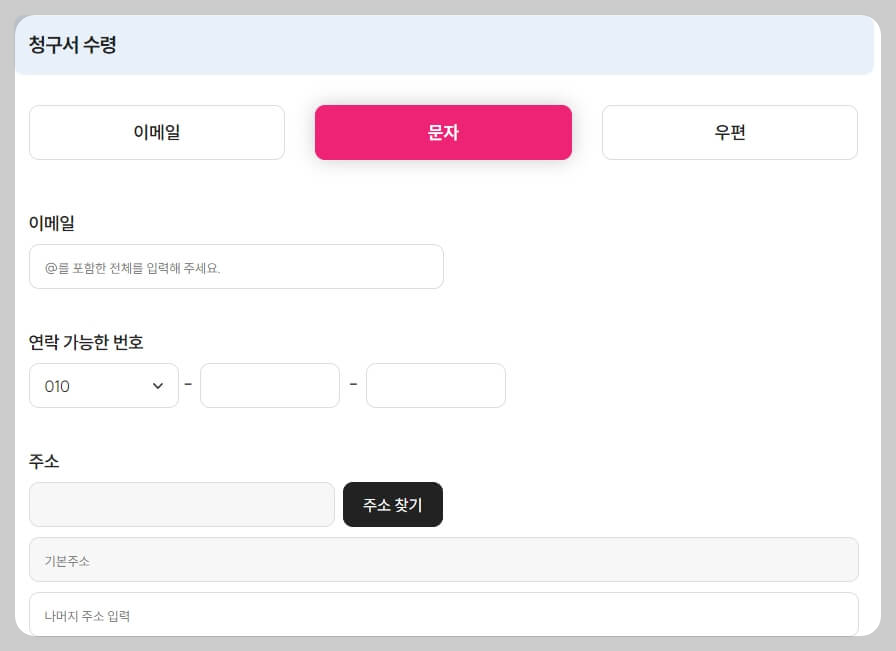Expand the phone carrier prefix selector
Viewport: 896px width, 651px height.
tap(104, 385)
